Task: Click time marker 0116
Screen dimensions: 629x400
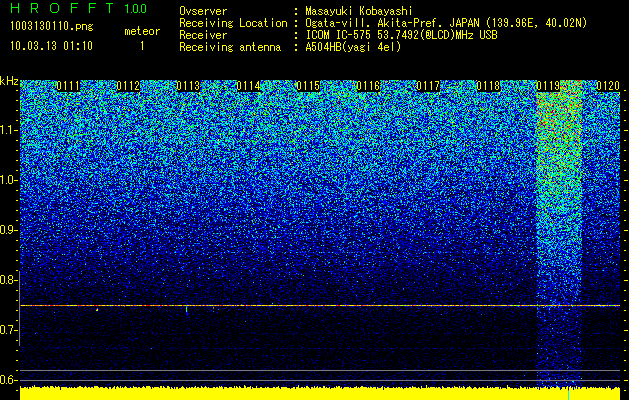Action: pyautogui.click(x=368, y=86)
